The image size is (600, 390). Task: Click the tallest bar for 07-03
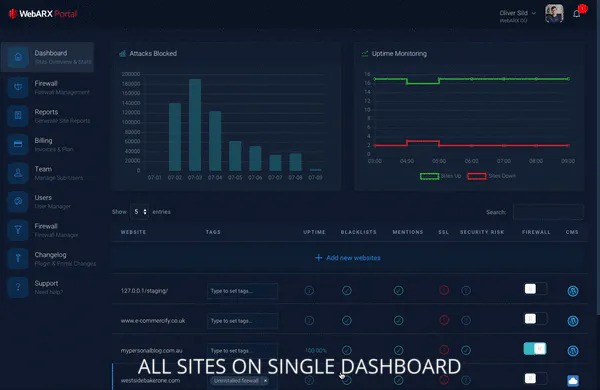click(x=195, y=125)
